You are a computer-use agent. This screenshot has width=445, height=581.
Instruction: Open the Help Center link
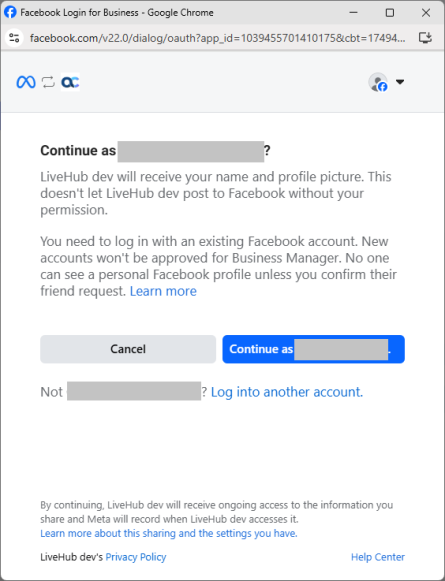(x=378, y=557)
